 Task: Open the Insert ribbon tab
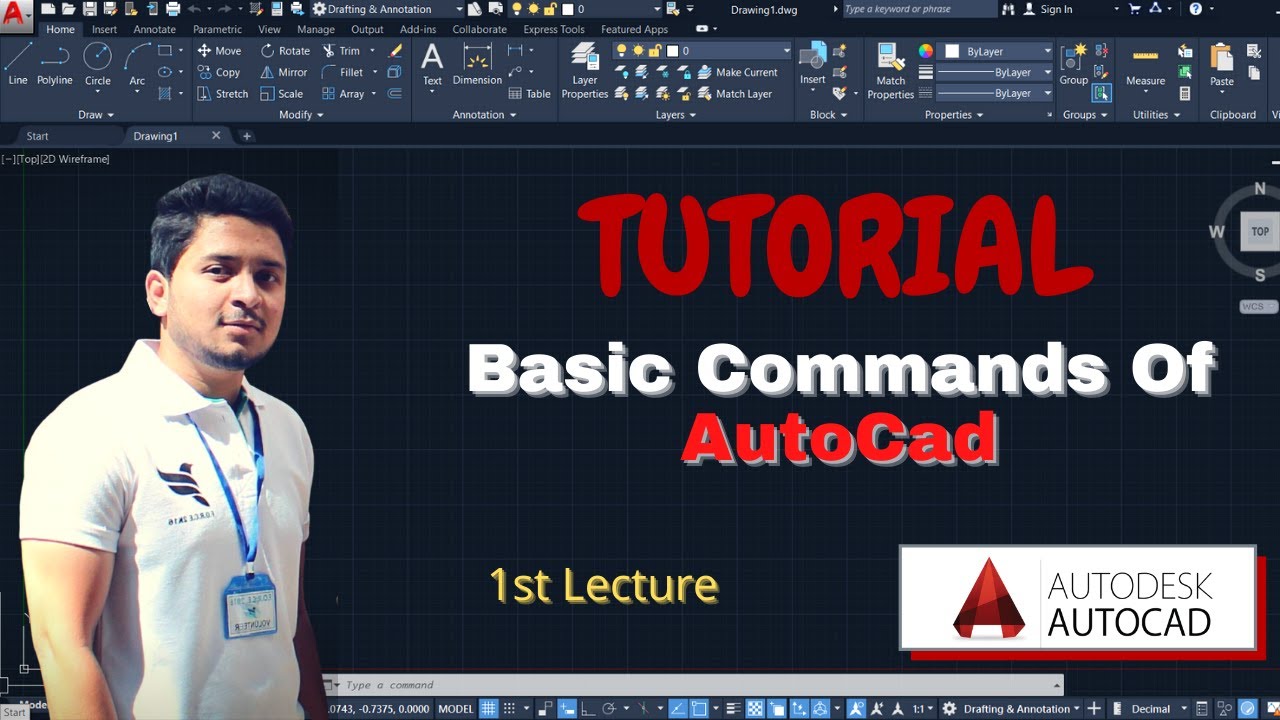pos(104,29)
